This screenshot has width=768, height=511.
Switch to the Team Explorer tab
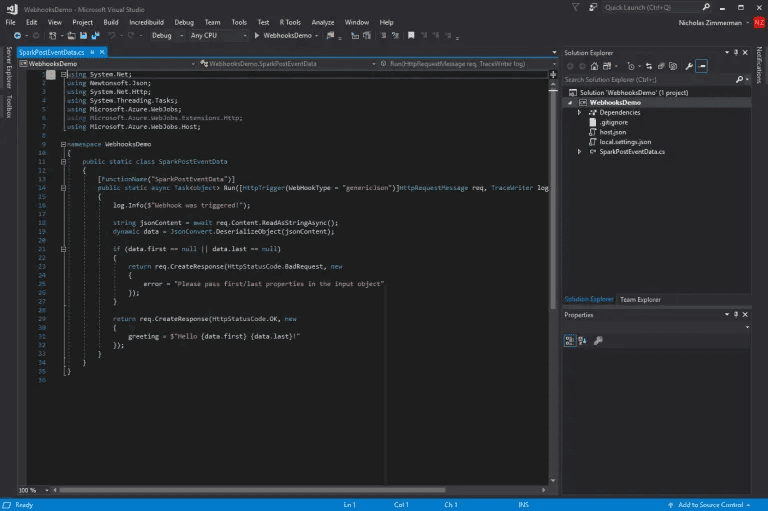click(x=640, y=299)
